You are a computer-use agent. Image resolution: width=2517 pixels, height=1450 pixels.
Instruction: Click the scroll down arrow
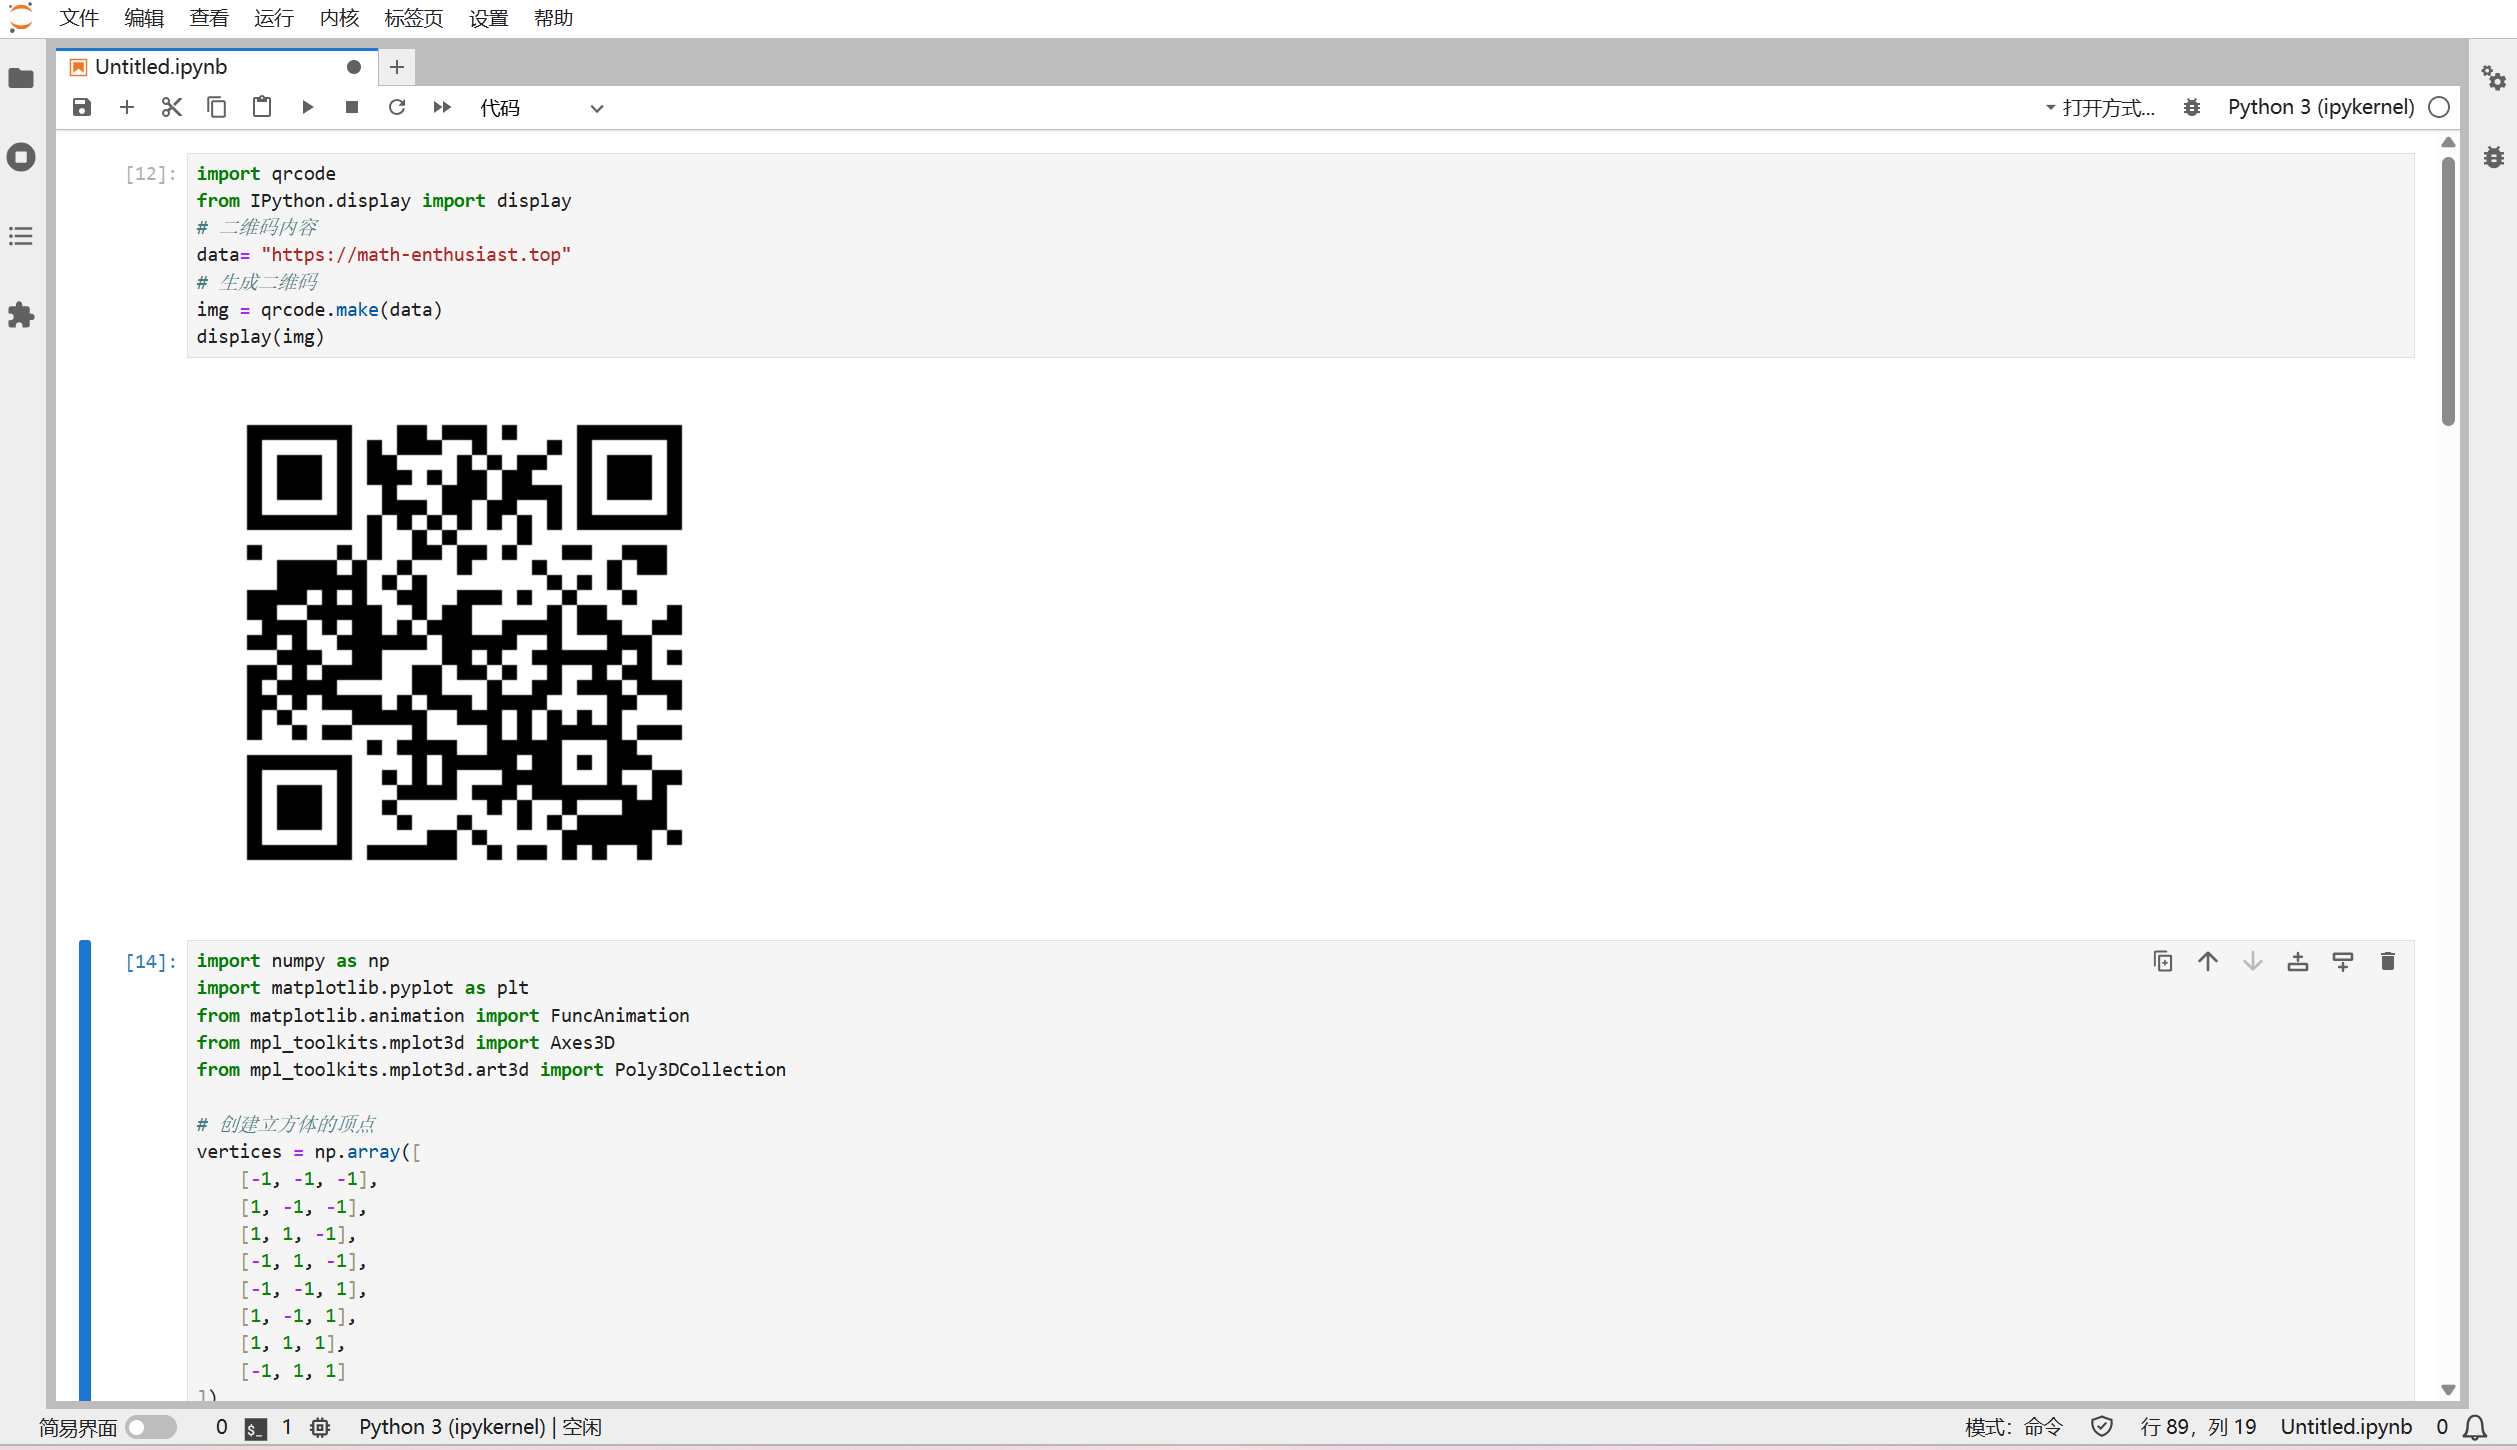[2448, 1389]
